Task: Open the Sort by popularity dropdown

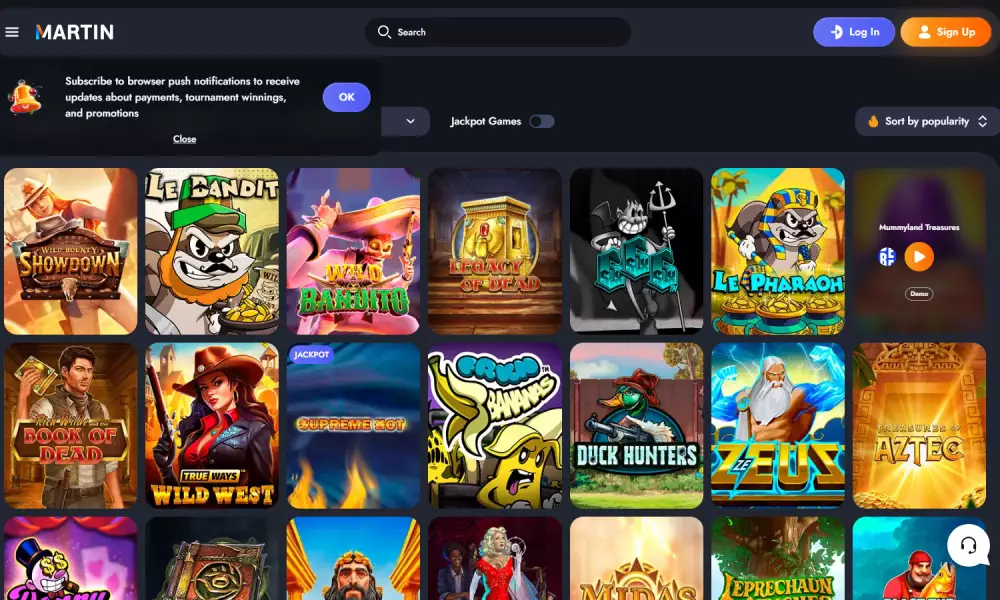Action: (920, 121)
